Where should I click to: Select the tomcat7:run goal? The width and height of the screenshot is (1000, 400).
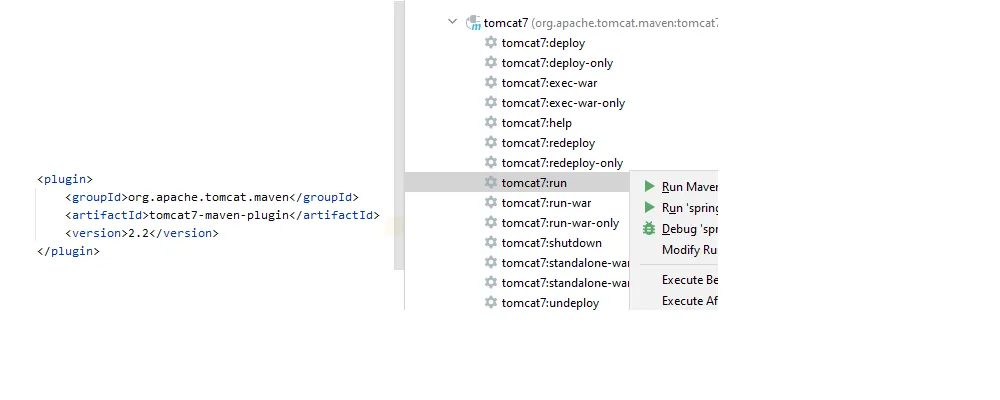[534, 183]
